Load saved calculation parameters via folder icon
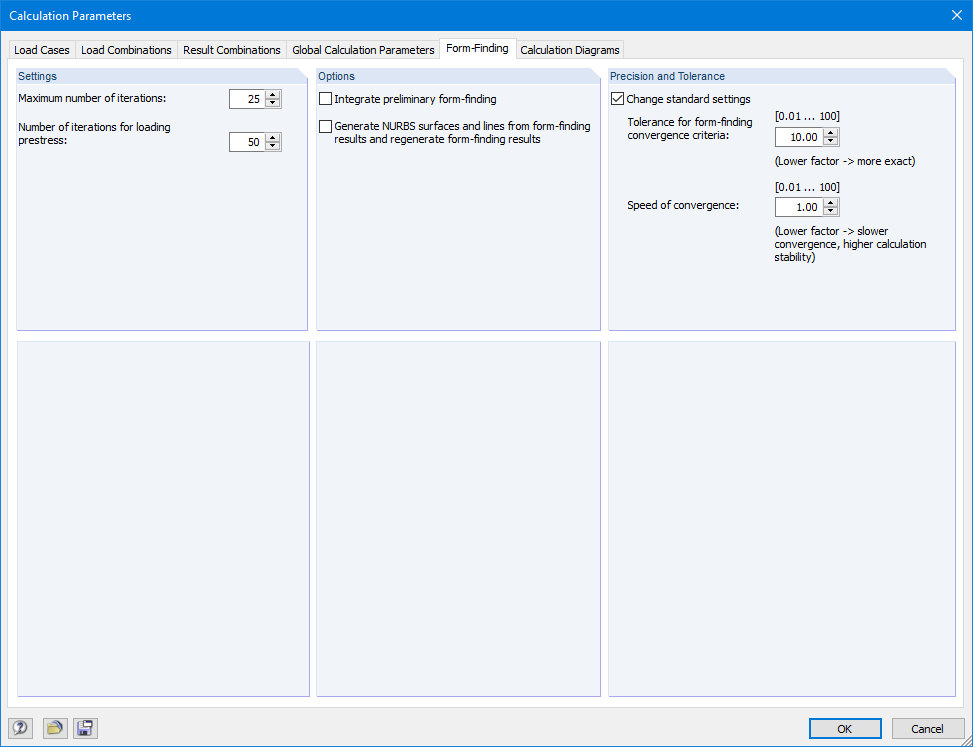This screenshot has height=747, width=973. pyautogui.click(x=55, y=728)
